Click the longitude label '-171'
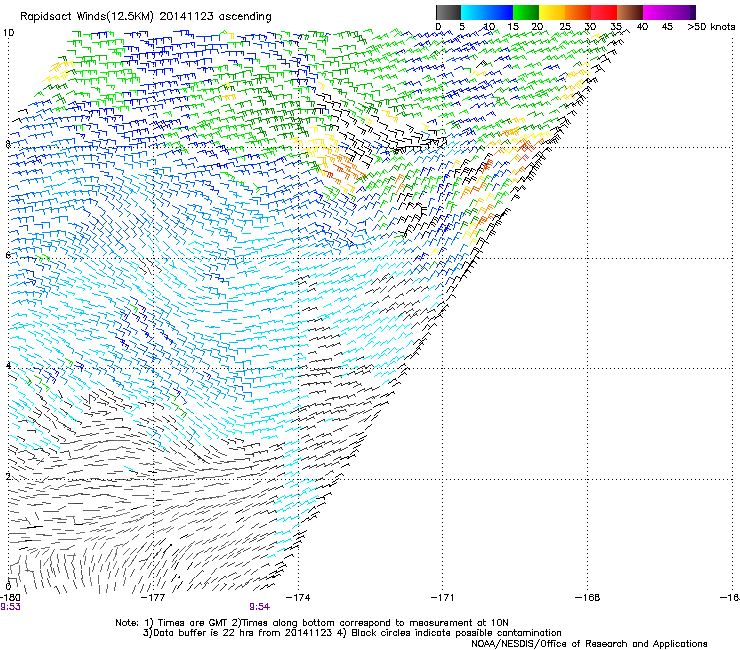Viewport: 740px width, 650px height. (x=442, y=597)
